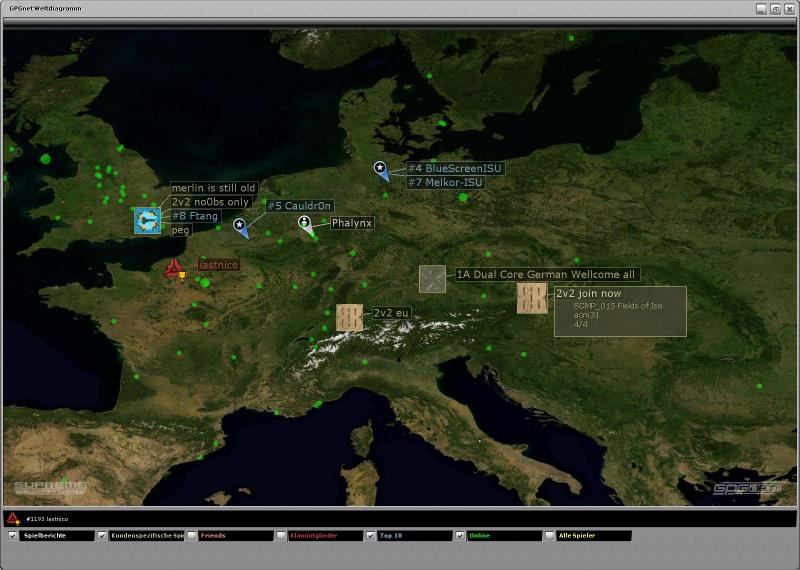Close the GPGnet Weltdiagramm window
This screenshot has width=800, height=570.
[789, 9]
